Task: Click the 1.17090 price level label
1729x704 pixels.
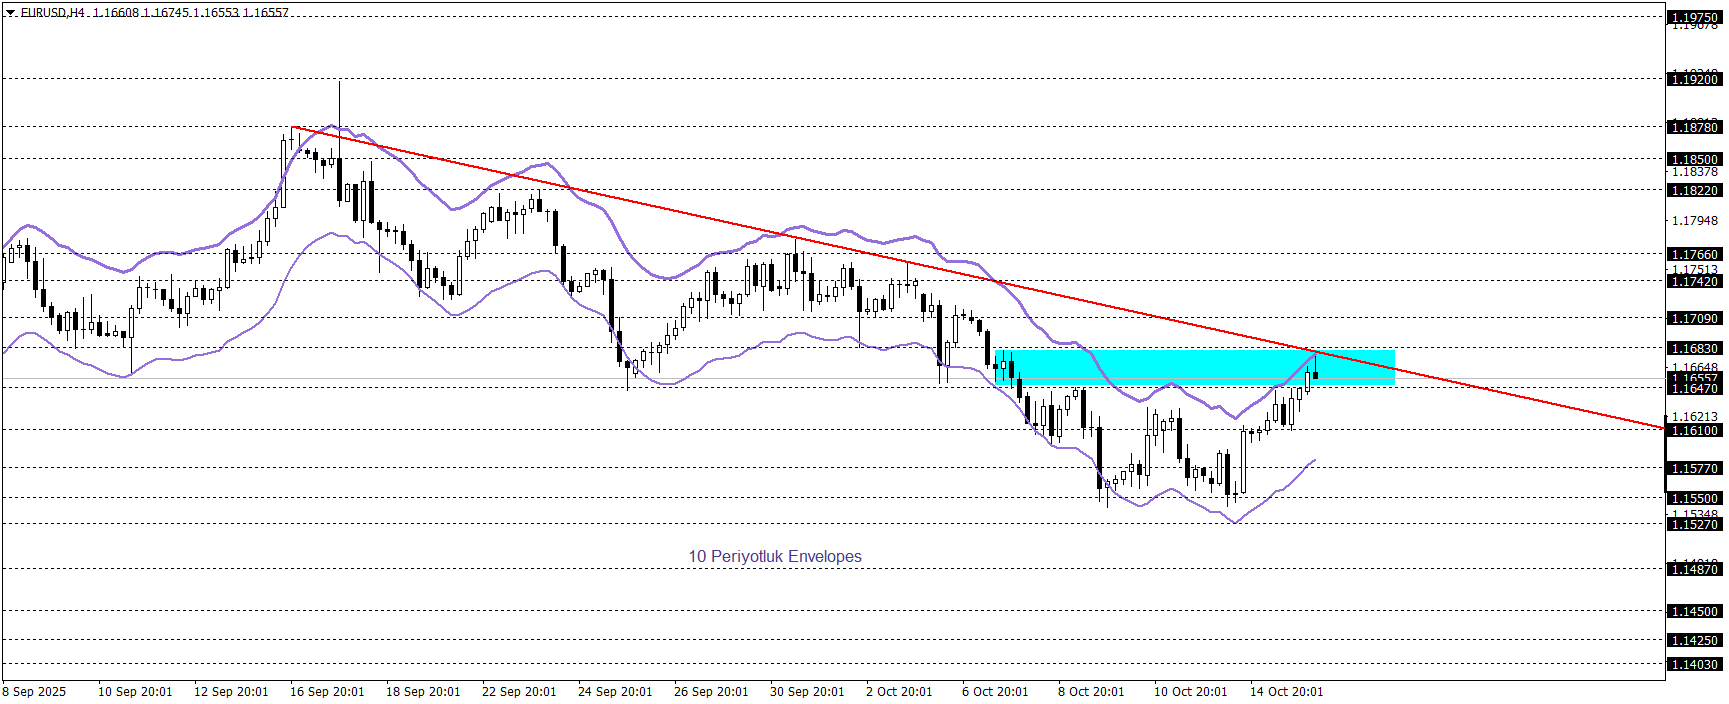Action: (1695, 319)
